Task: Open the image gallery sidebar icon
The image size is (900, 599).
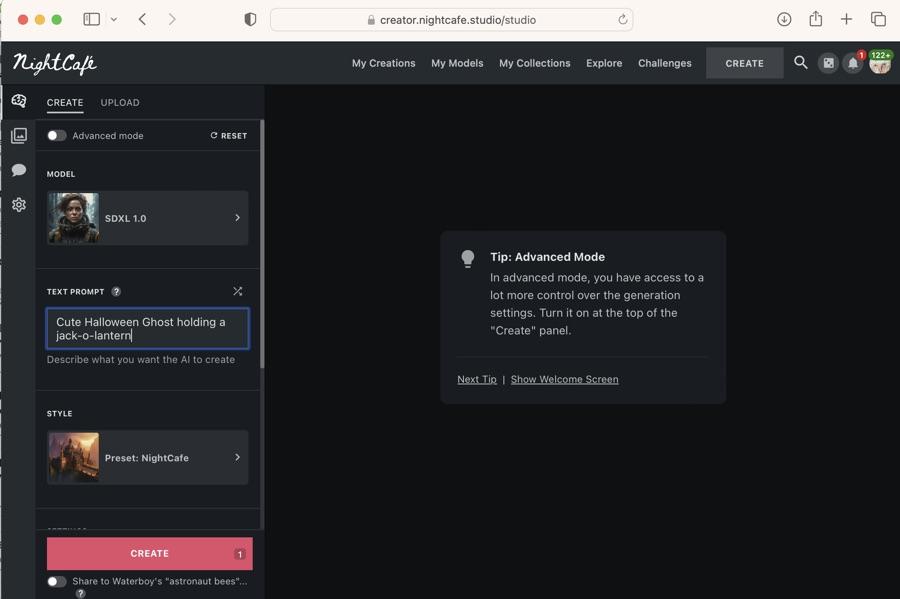Action: point(19,135)
